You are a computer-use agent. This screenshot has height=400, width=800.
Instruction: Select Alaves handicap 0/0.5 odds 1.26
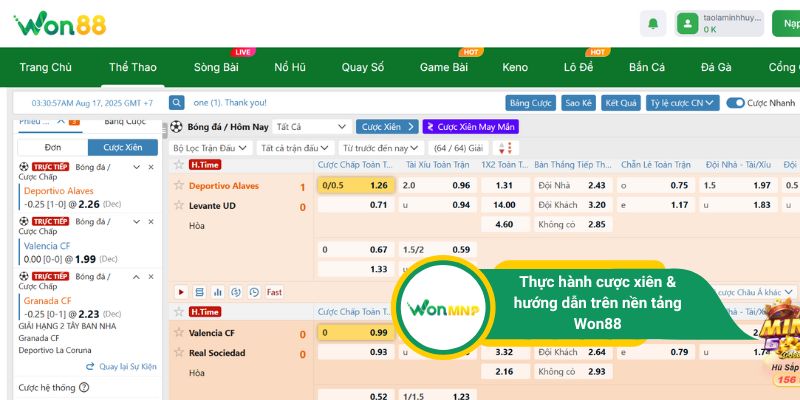356,185
